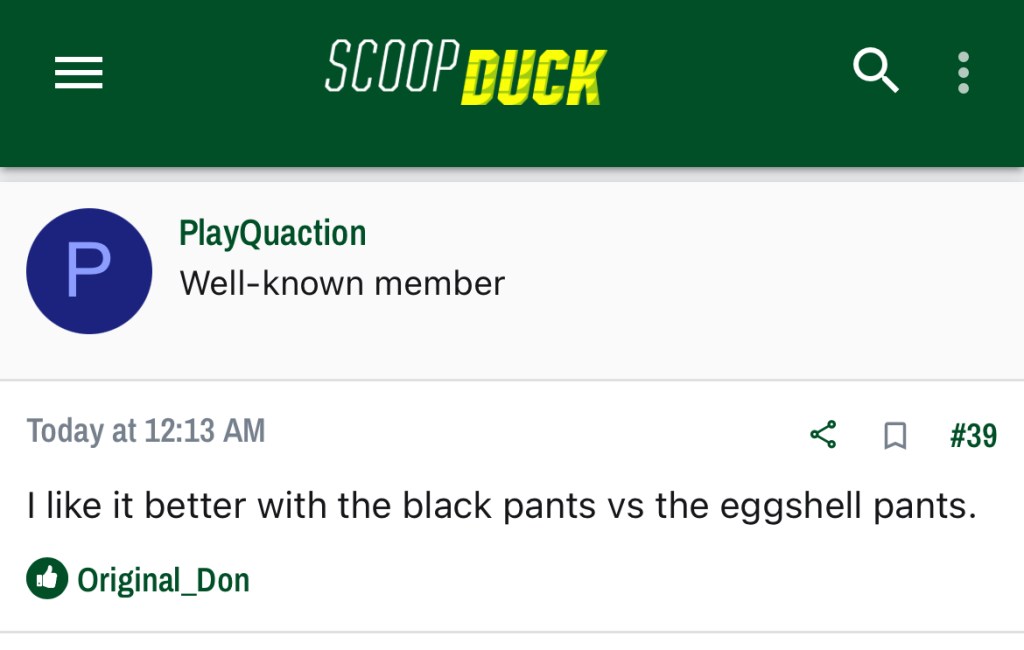1024x650 pixels.
Task: Click the 'Today at 12:13 AM' timestamp
Action: tap(146, 431)
